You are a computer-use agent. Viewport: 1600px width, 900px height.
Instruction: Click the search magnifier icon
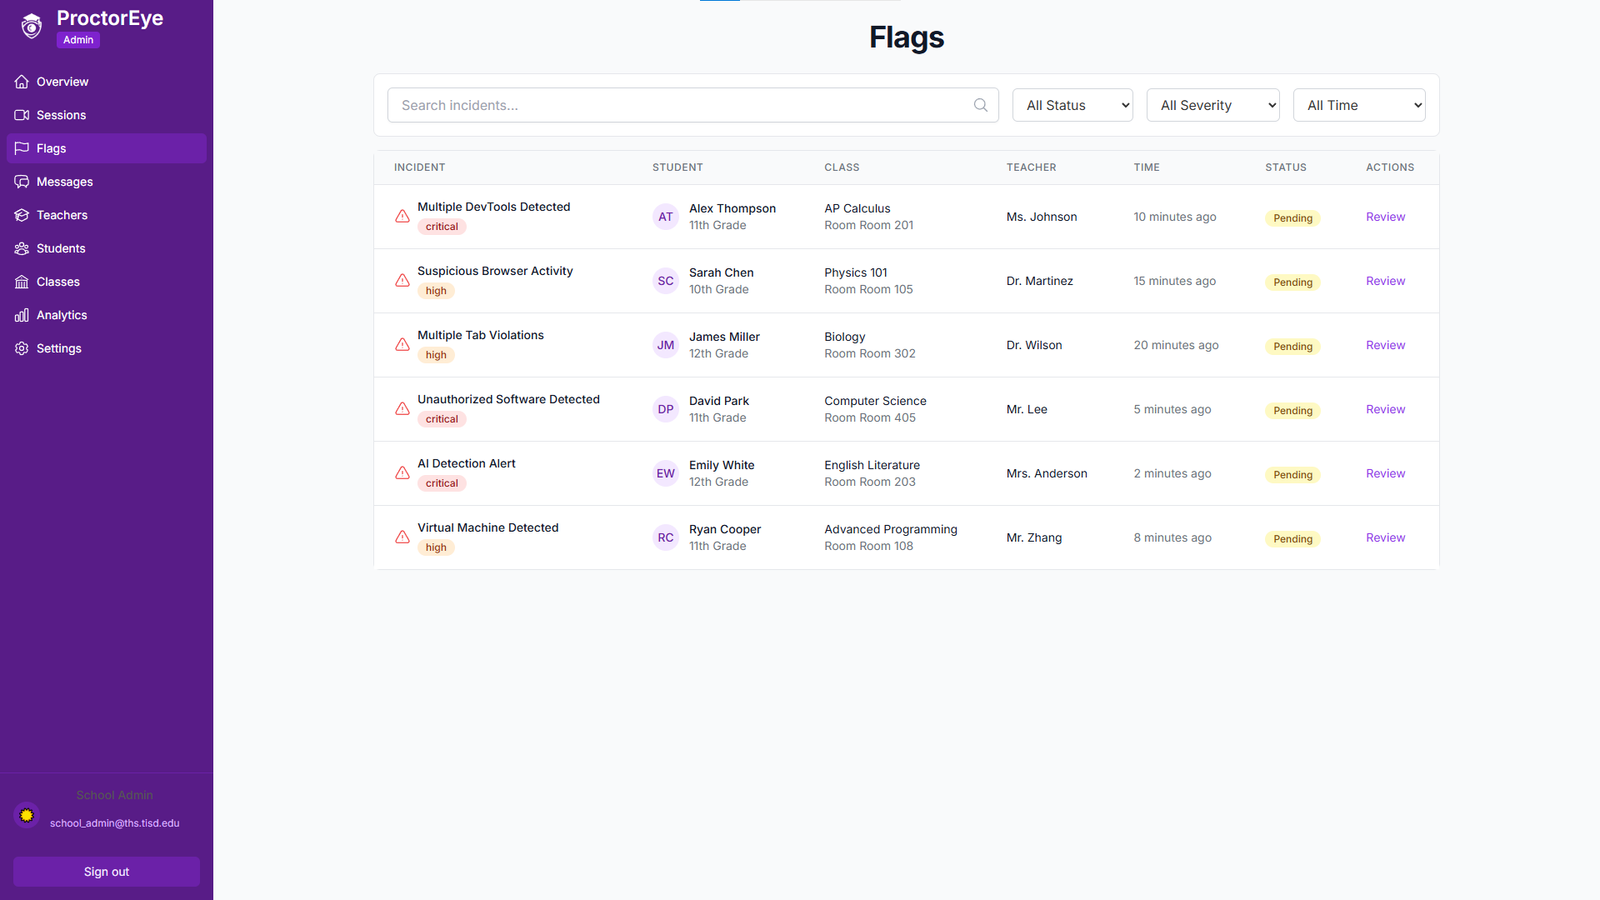click(x=979, y=105)
